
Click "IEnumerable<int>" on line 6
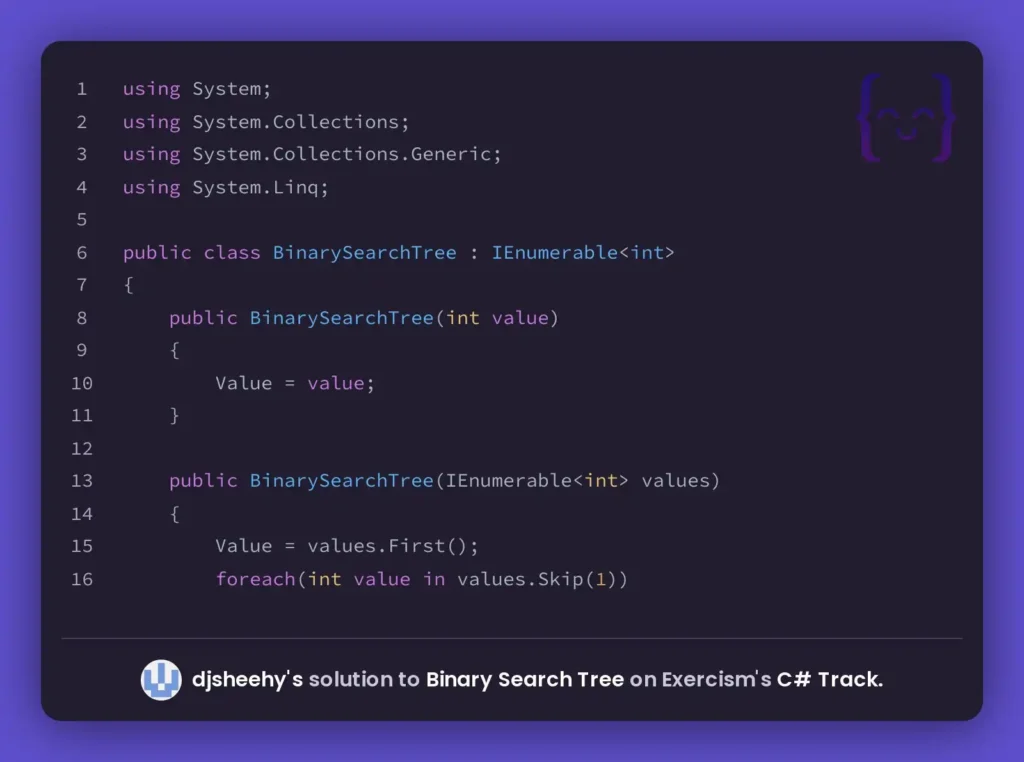(x=583, y=253)
